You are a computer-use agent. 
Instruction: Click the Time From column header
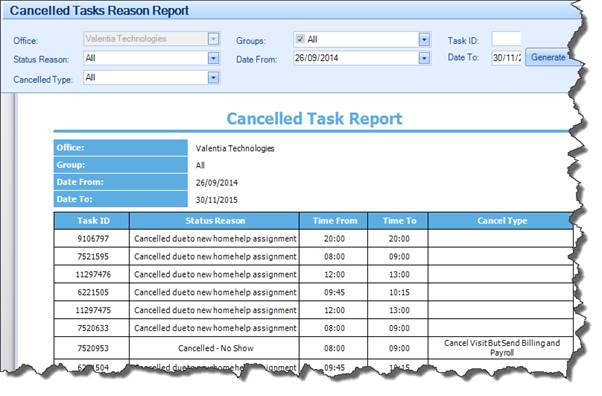[334, 221]
